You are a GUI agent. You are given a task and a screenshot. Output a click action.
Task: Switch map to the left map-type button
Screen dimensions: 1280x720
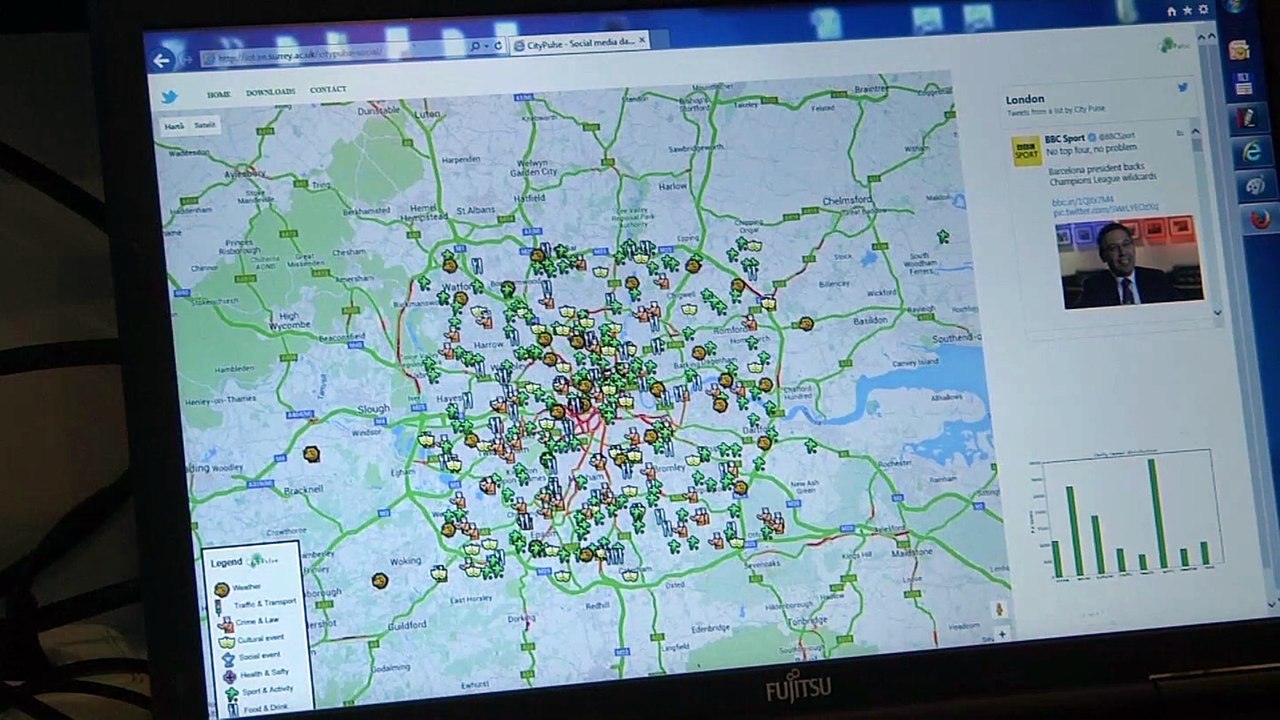click(174, 127)
